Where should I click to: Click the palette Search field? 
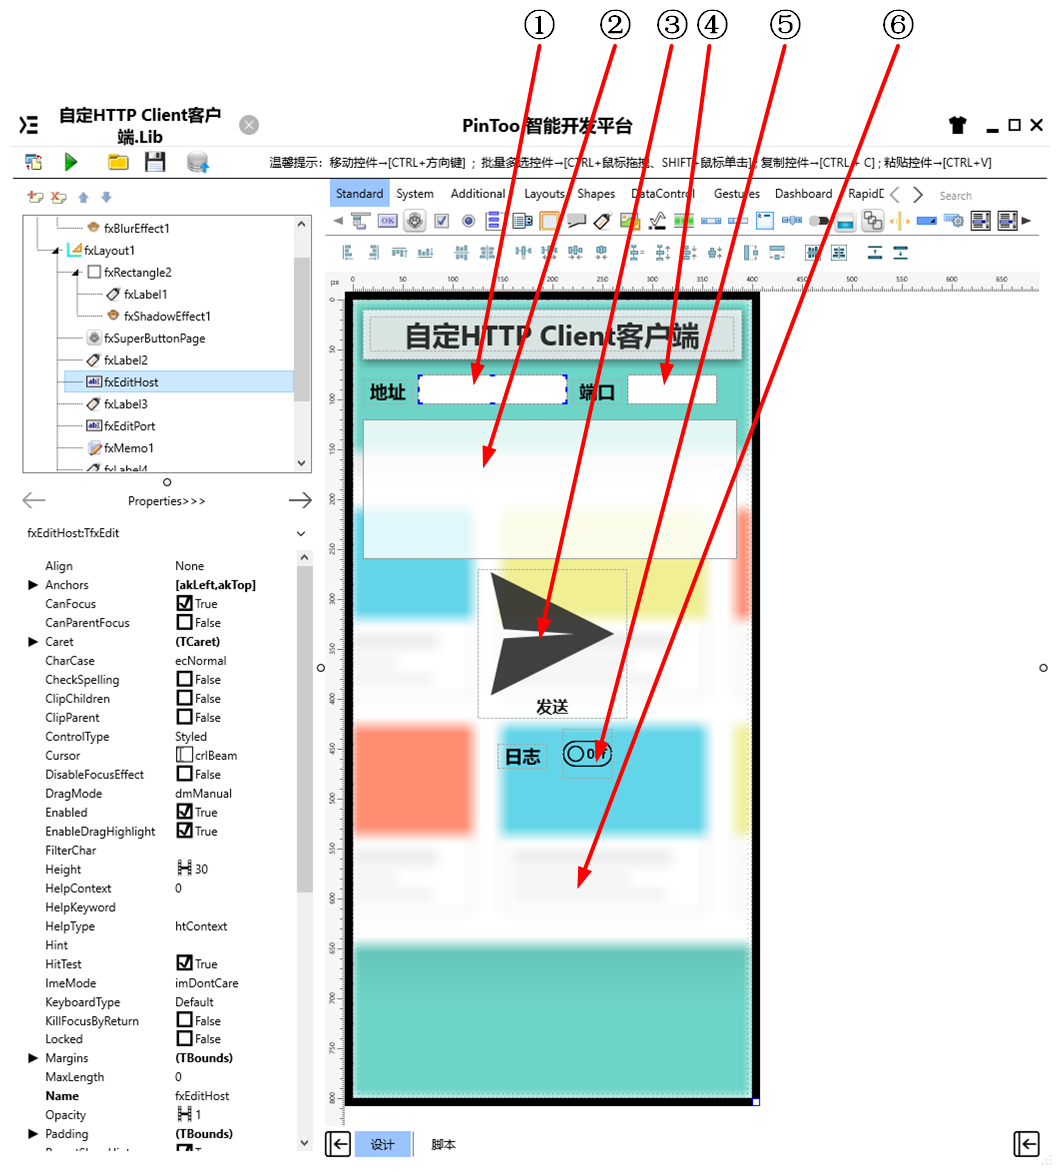[x=955, y=195]
